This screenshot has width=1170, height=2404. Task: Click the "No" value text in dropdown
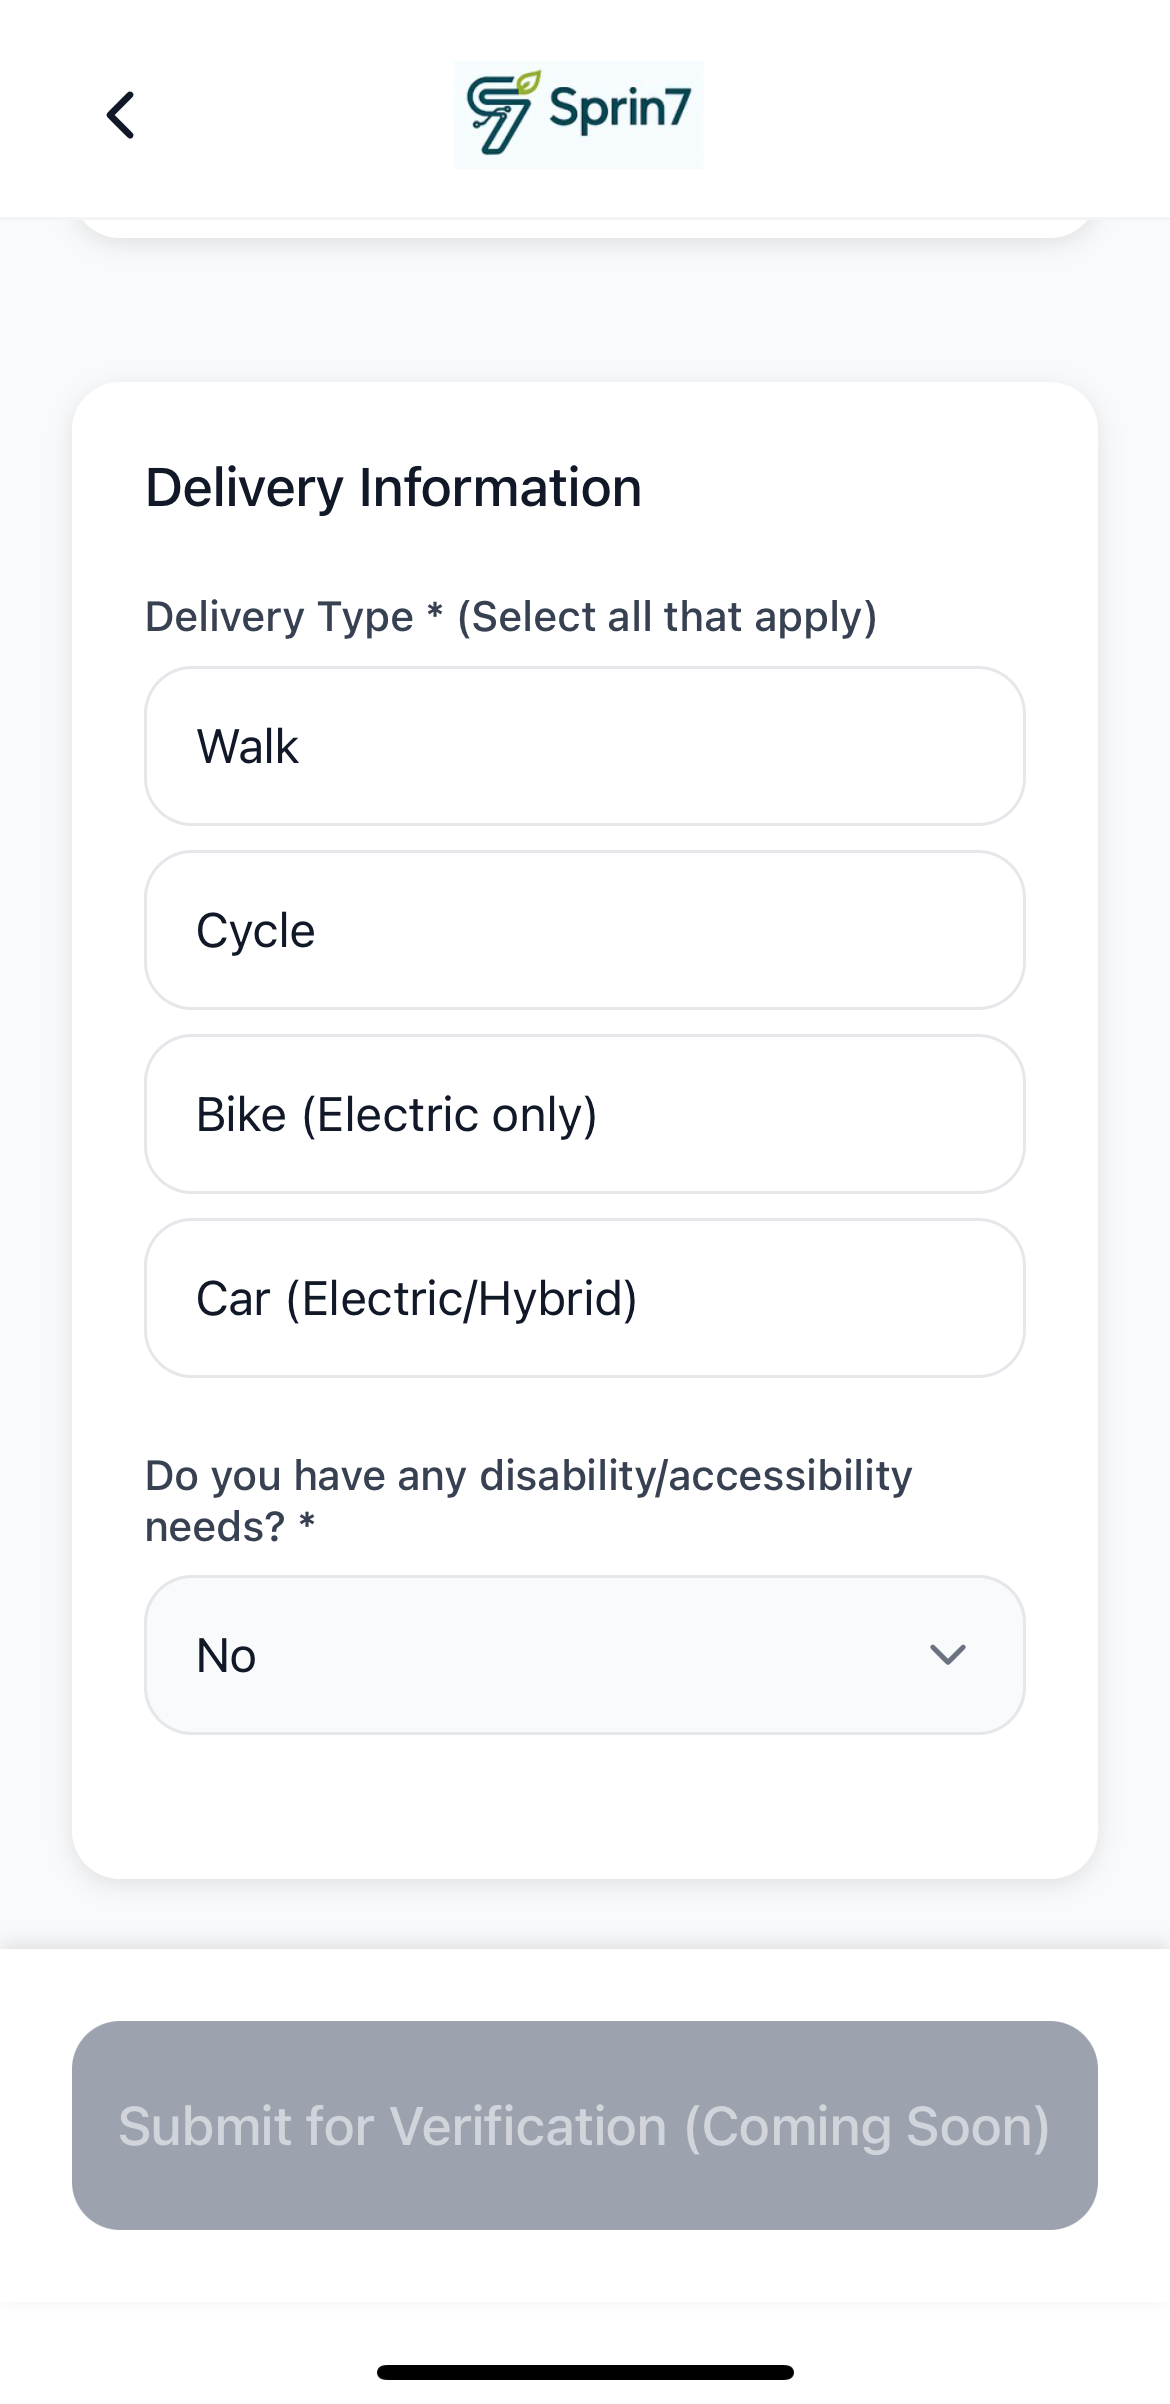226,1656
